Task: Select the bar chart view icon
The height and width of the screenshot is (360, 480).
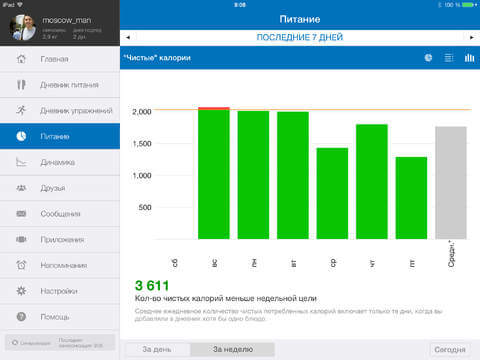Action: pyautogui.click(x=469, y=58)
